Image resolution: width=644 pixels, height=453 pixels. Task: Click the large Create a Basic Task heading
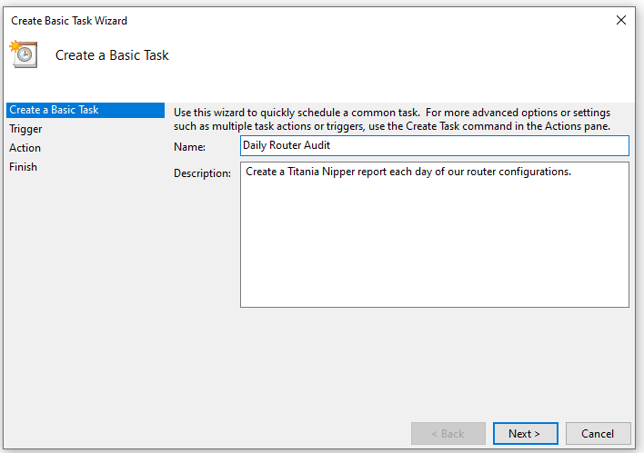pyautogui.click(x=112, y=55)
